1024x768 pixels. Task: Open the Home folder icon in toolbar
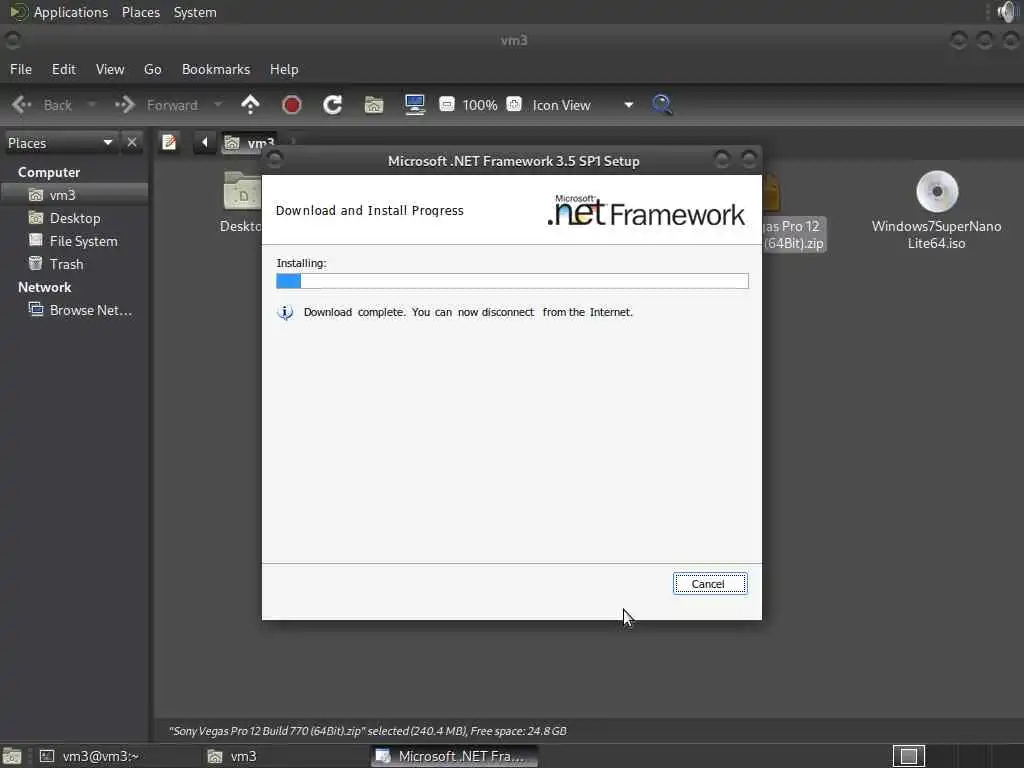point(374,104)
